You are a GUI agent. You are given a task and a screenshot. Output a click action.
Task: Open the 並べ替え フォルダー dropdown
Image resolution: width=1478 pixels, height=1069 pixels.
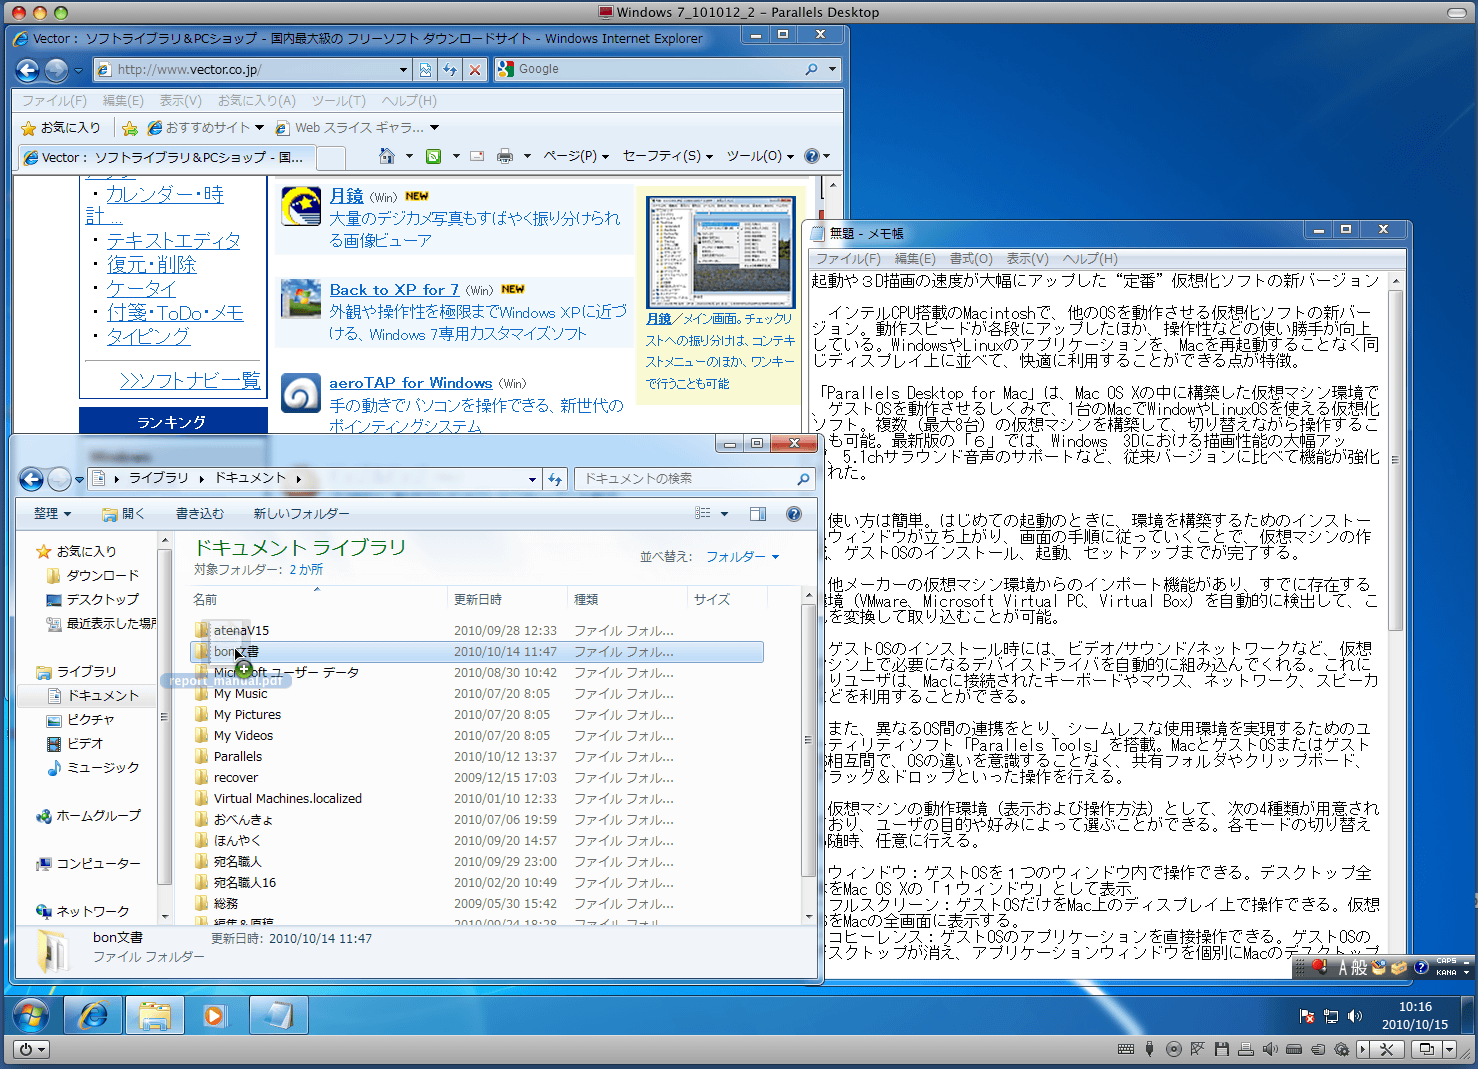(742, 557)
